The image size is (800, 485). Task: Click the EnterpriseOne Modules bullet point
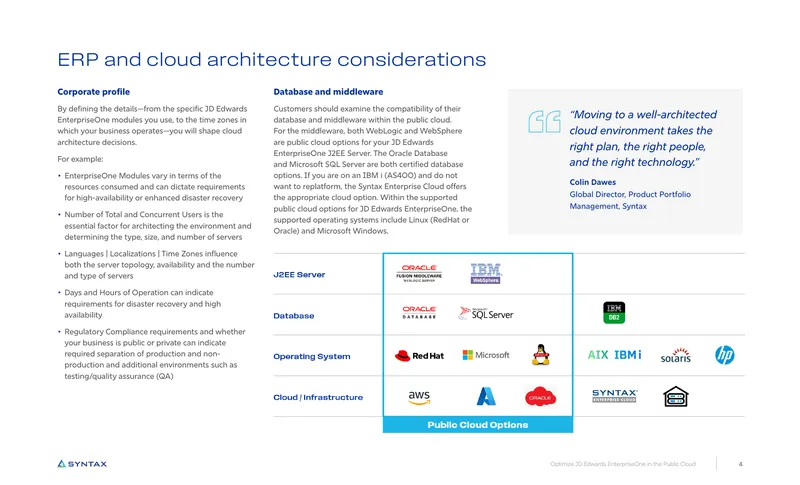point(152,187)
